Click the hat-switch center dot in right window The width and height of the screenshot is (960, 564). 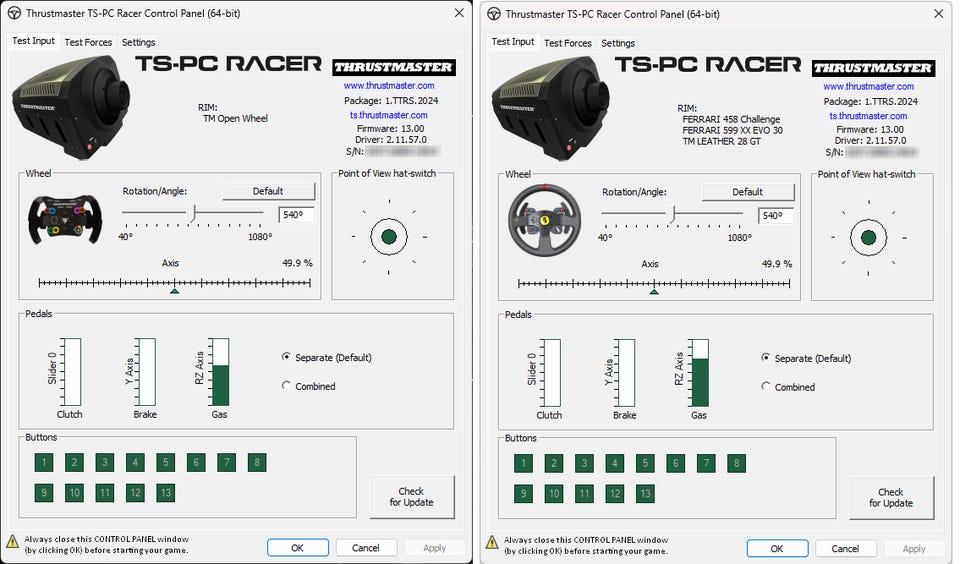click(868, 238)
